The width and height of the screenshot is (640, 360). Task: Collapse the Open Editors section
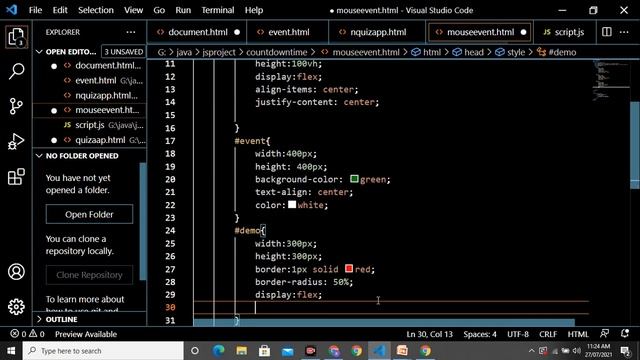pos(39,52)
